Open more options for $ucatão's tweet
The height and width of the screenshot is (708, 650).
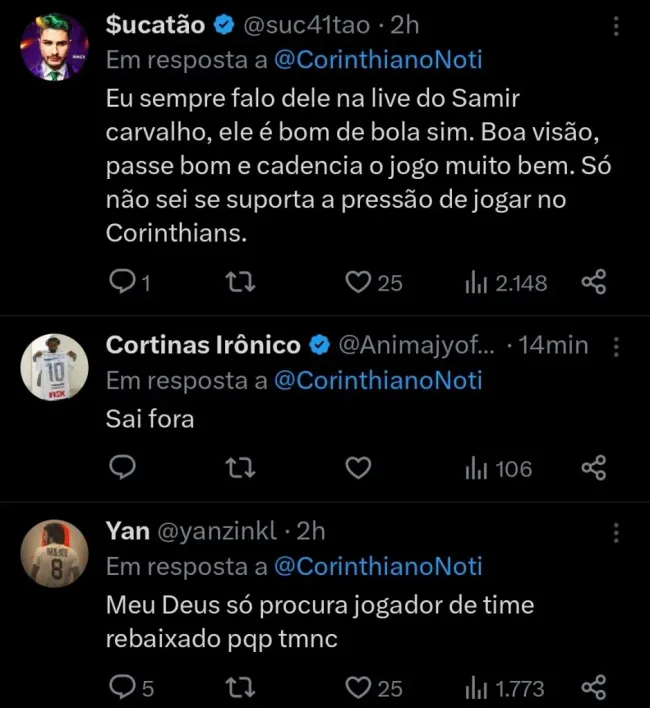[616, 27]
